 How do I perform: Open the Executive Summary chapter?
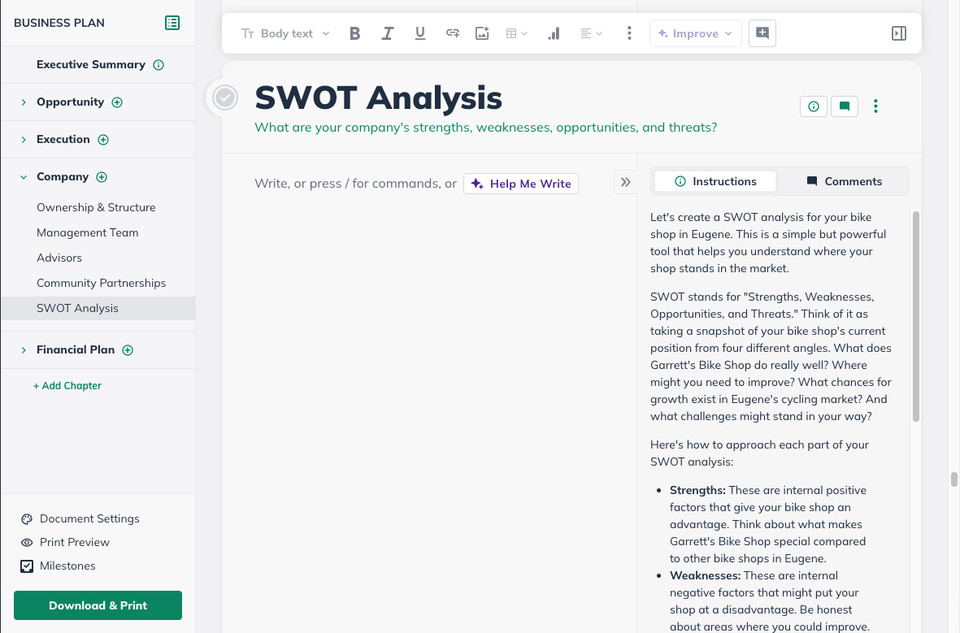[91, 64]
